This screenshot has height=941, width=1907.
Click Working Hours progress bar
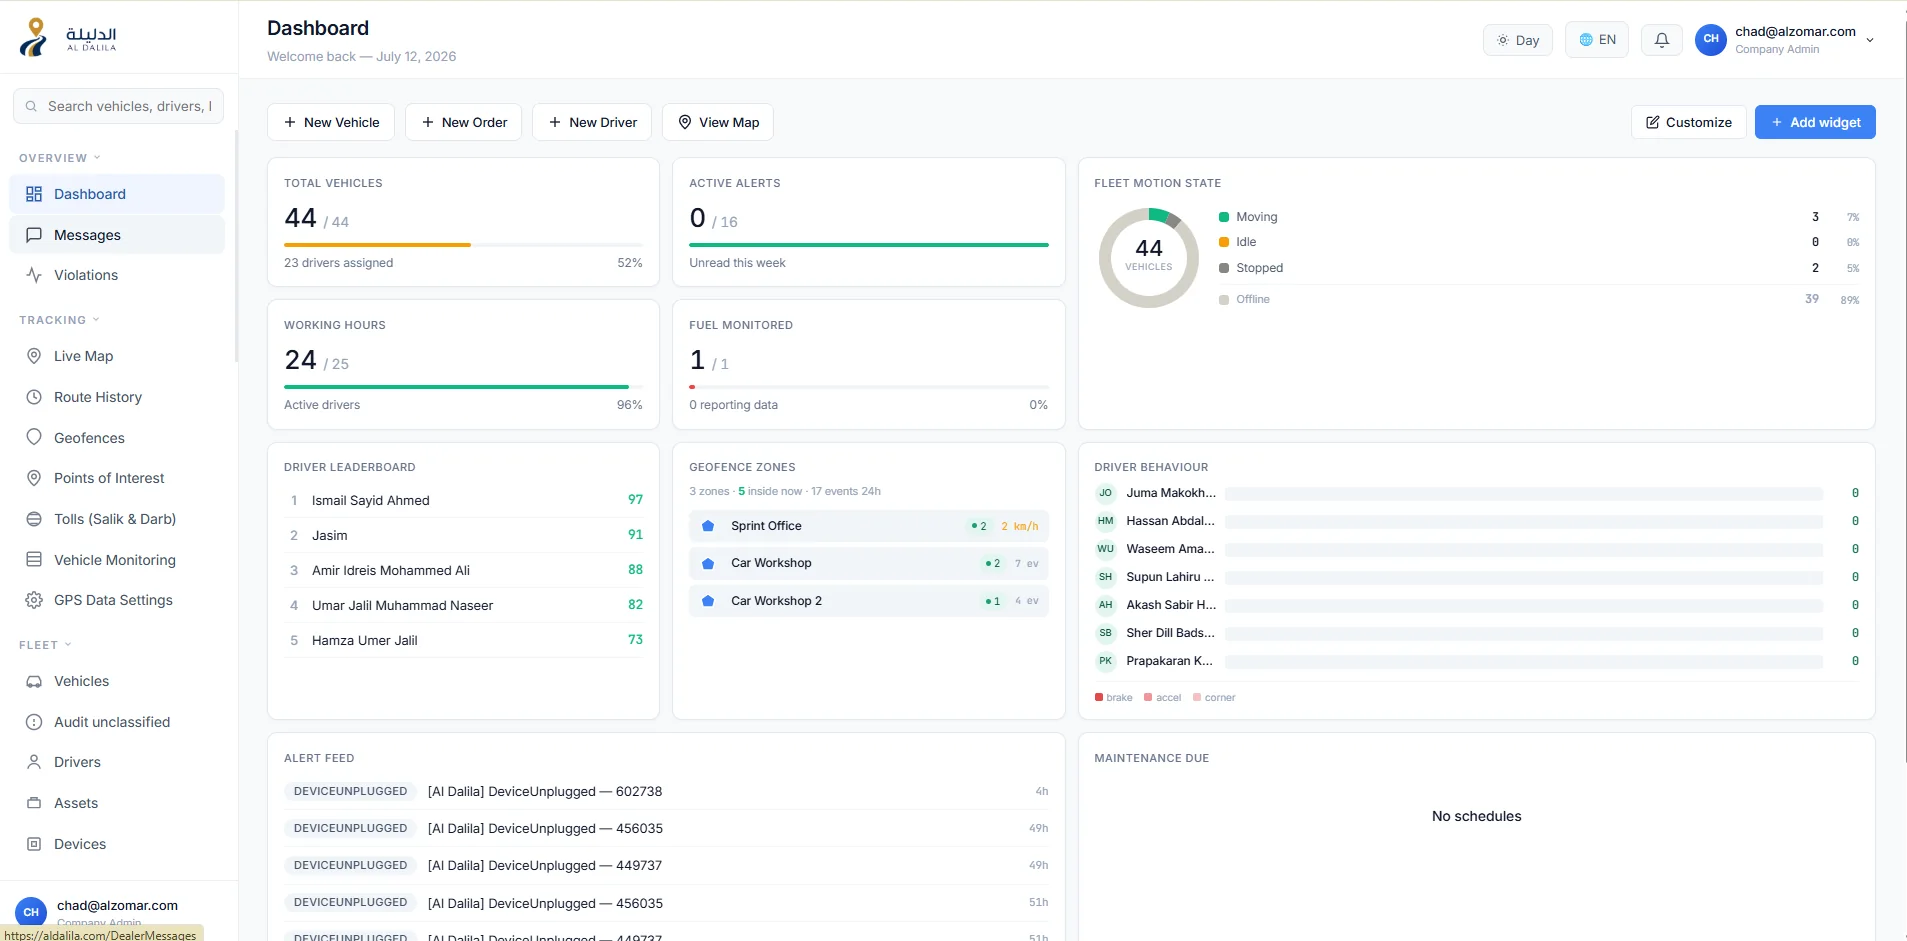[x=463, y=387]
